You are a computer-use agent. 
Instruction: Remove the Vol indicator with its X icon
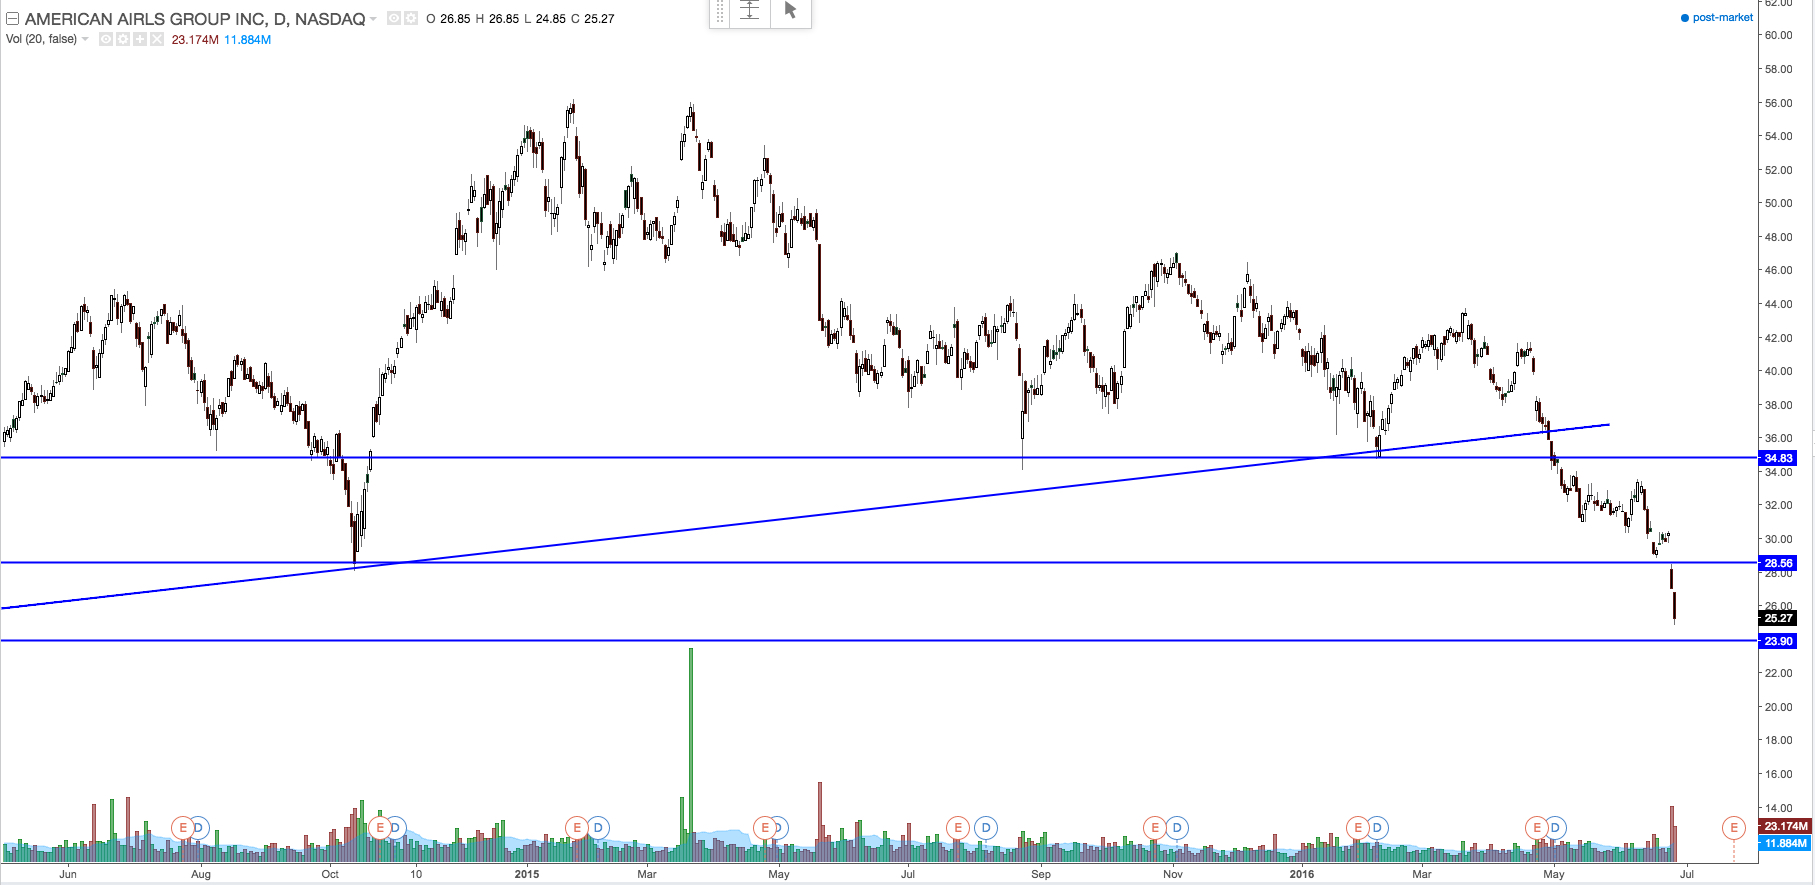point(156,40)
